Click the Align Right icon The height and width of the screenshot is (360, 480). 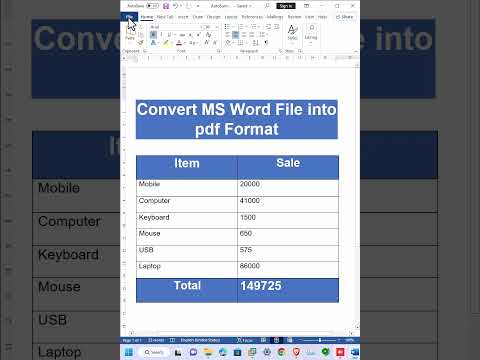(x=244, y=35)
